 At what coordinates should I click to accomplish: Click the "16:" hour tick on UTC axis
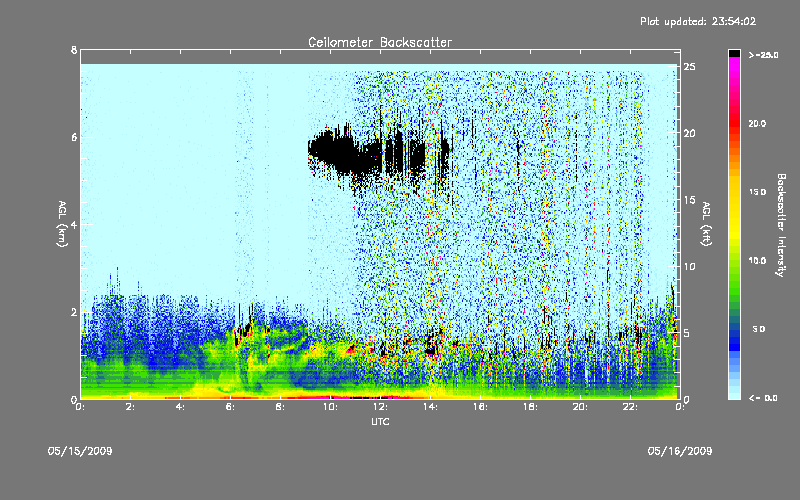coord(480,407)
